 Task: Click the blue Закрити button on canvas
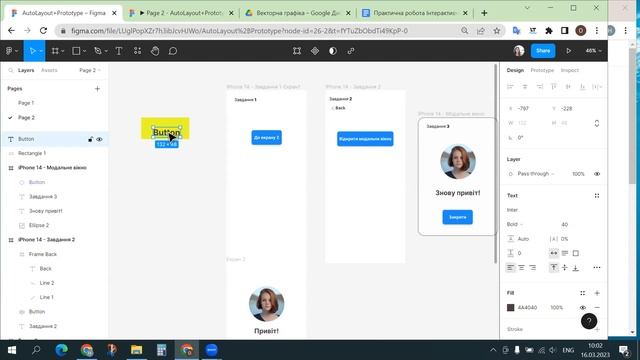pyautogui.click(x=458, y=217)
